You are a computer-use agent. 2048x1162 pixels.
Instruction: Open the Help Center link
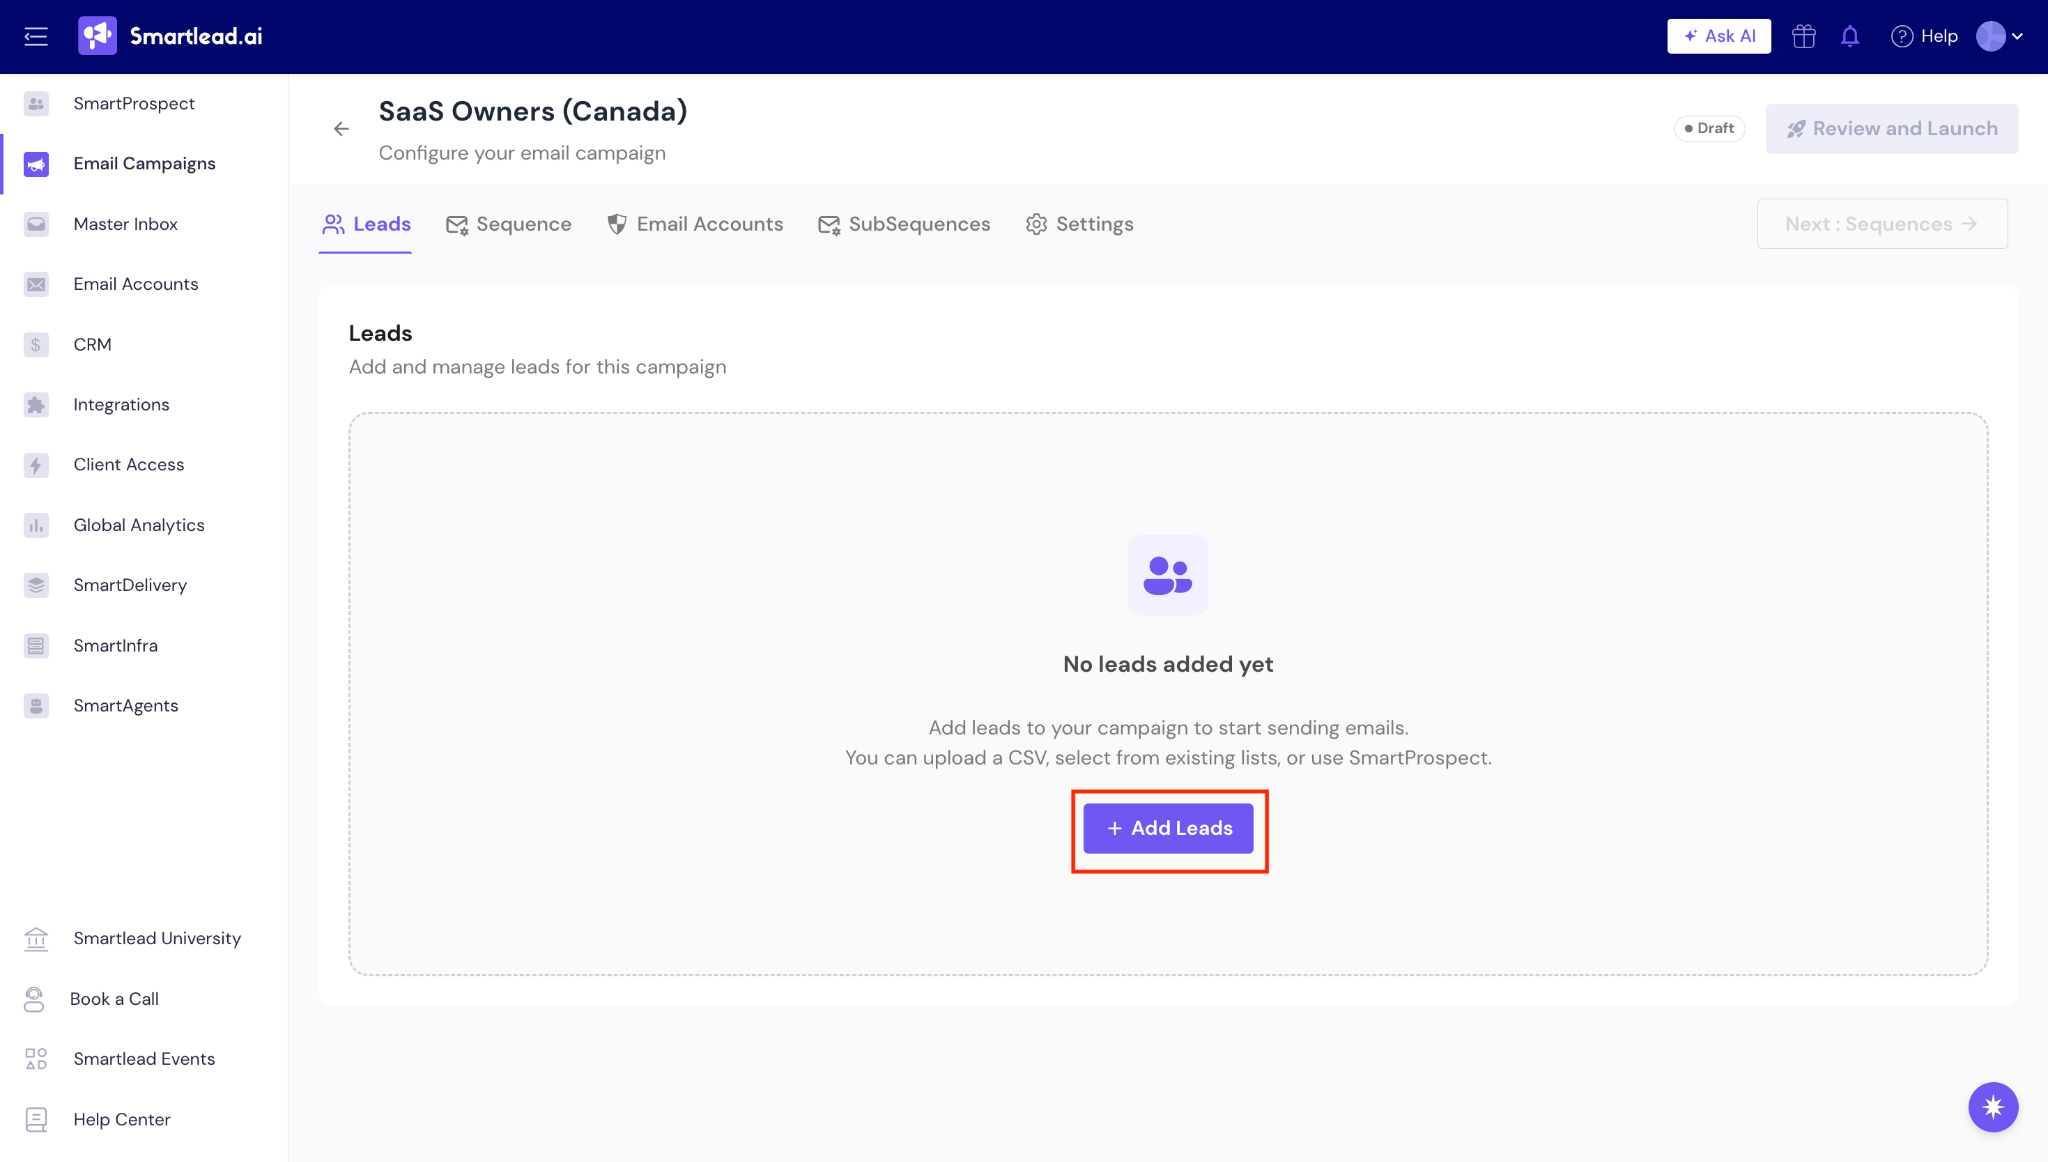121,1120
